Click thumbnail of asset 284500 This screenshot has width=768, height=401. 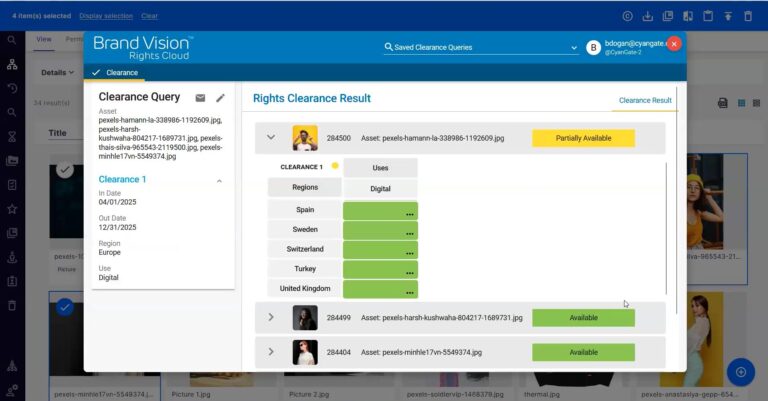click(x=305, y=138)
